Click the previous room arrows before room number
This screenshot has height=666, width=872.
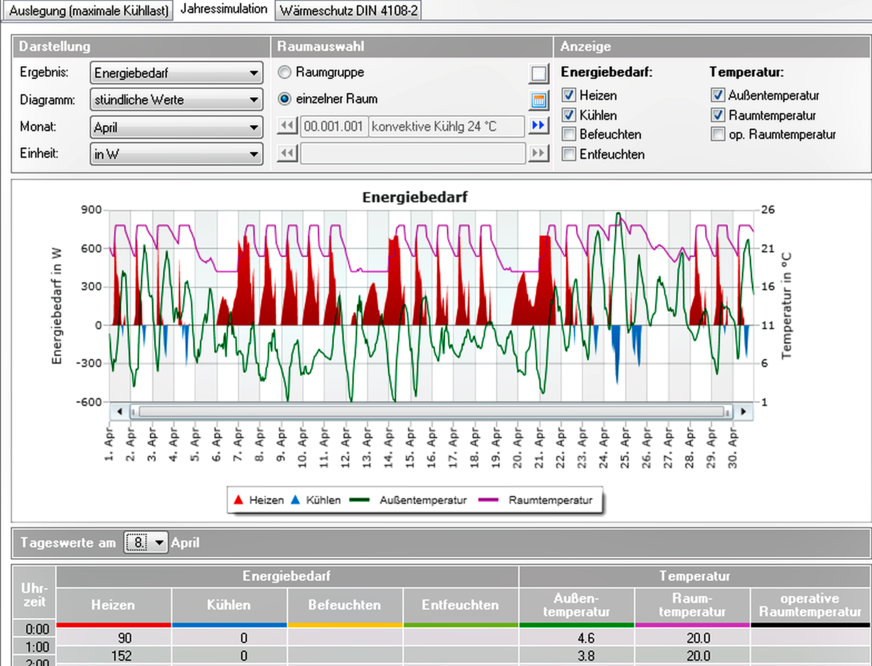286,126
